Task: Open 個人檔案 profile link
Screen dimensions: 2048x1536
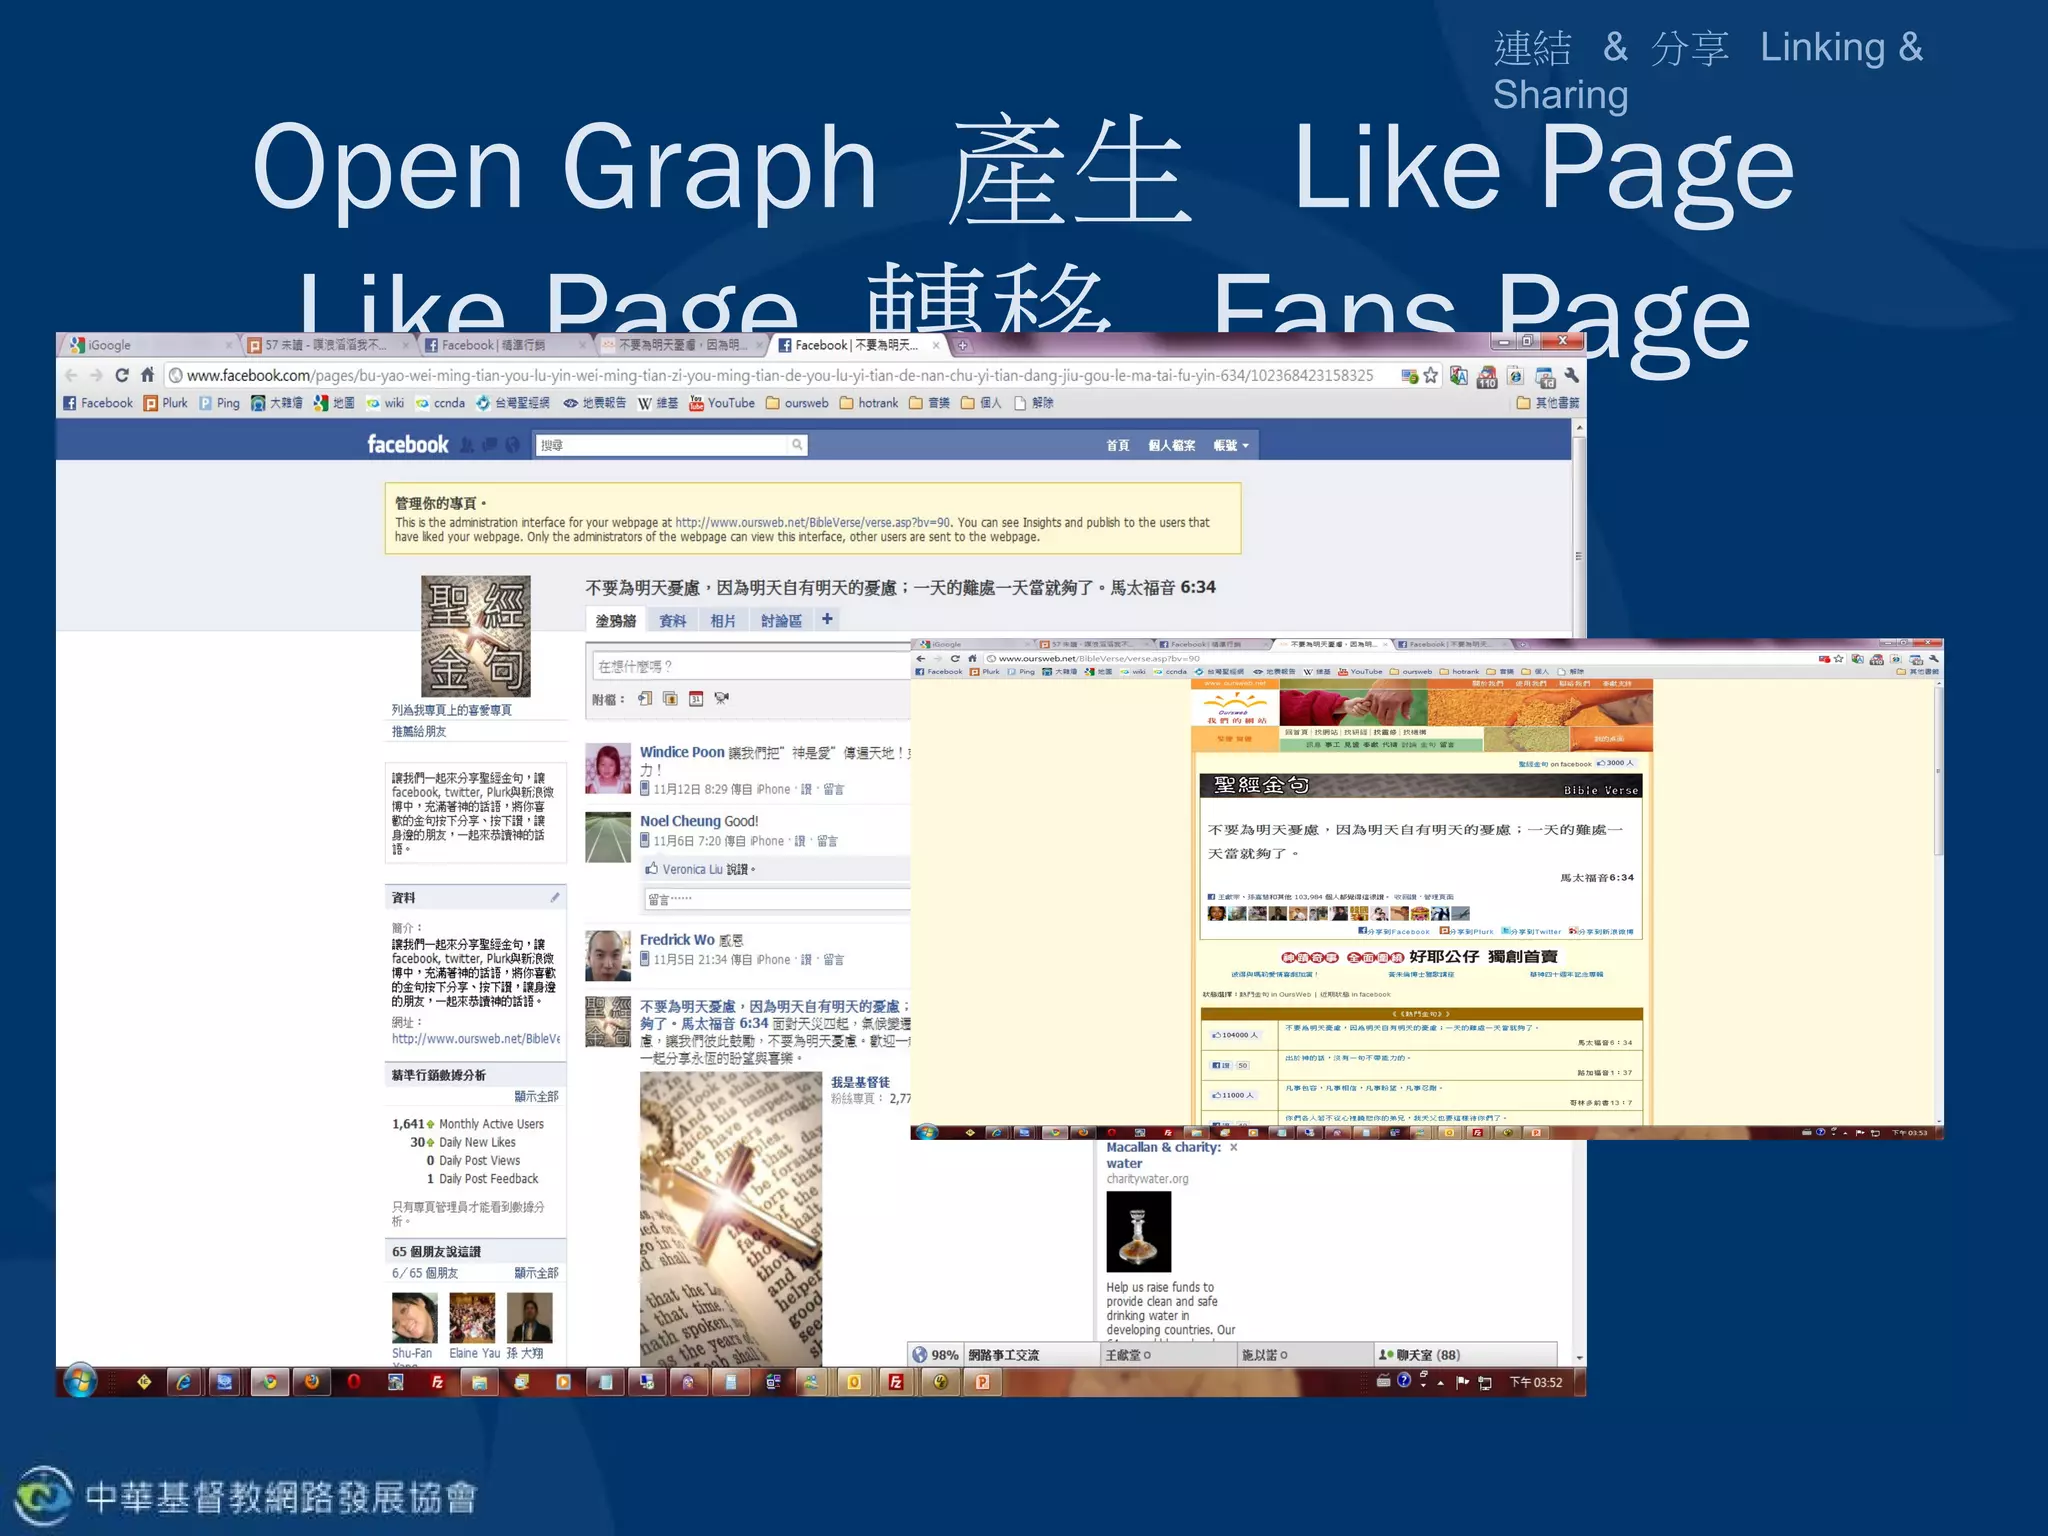Action: (x=1172, y=446)
